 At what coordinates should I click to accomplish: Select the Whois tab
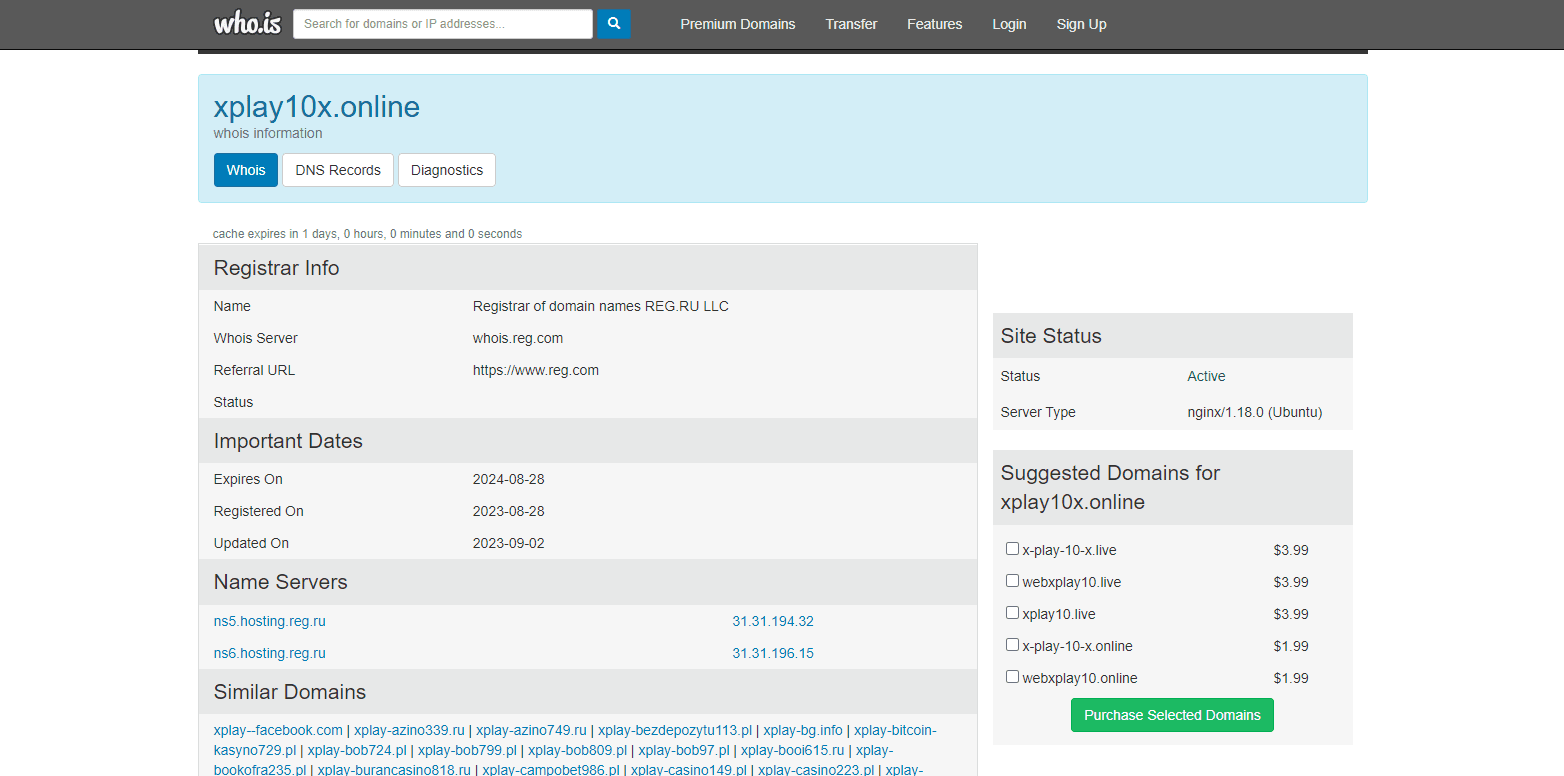pos(246,170)
